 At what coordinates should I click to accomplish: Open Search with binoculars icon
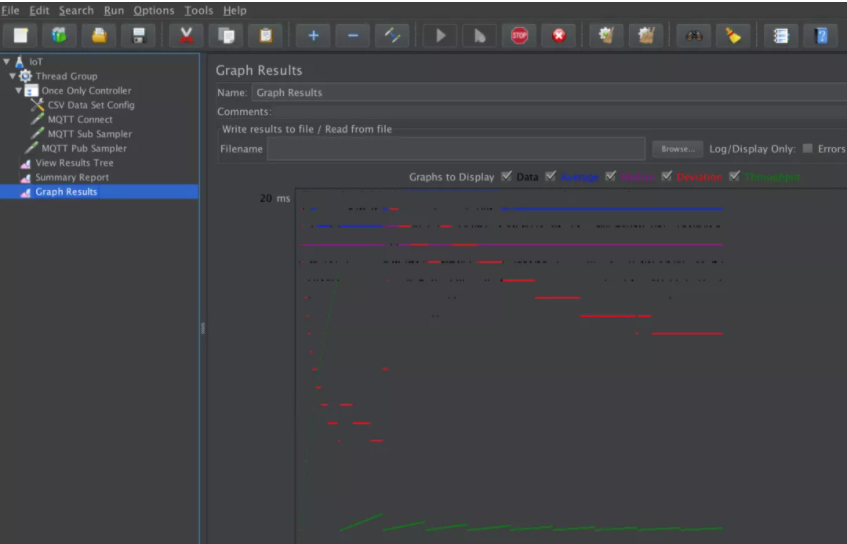click(694, 36)
